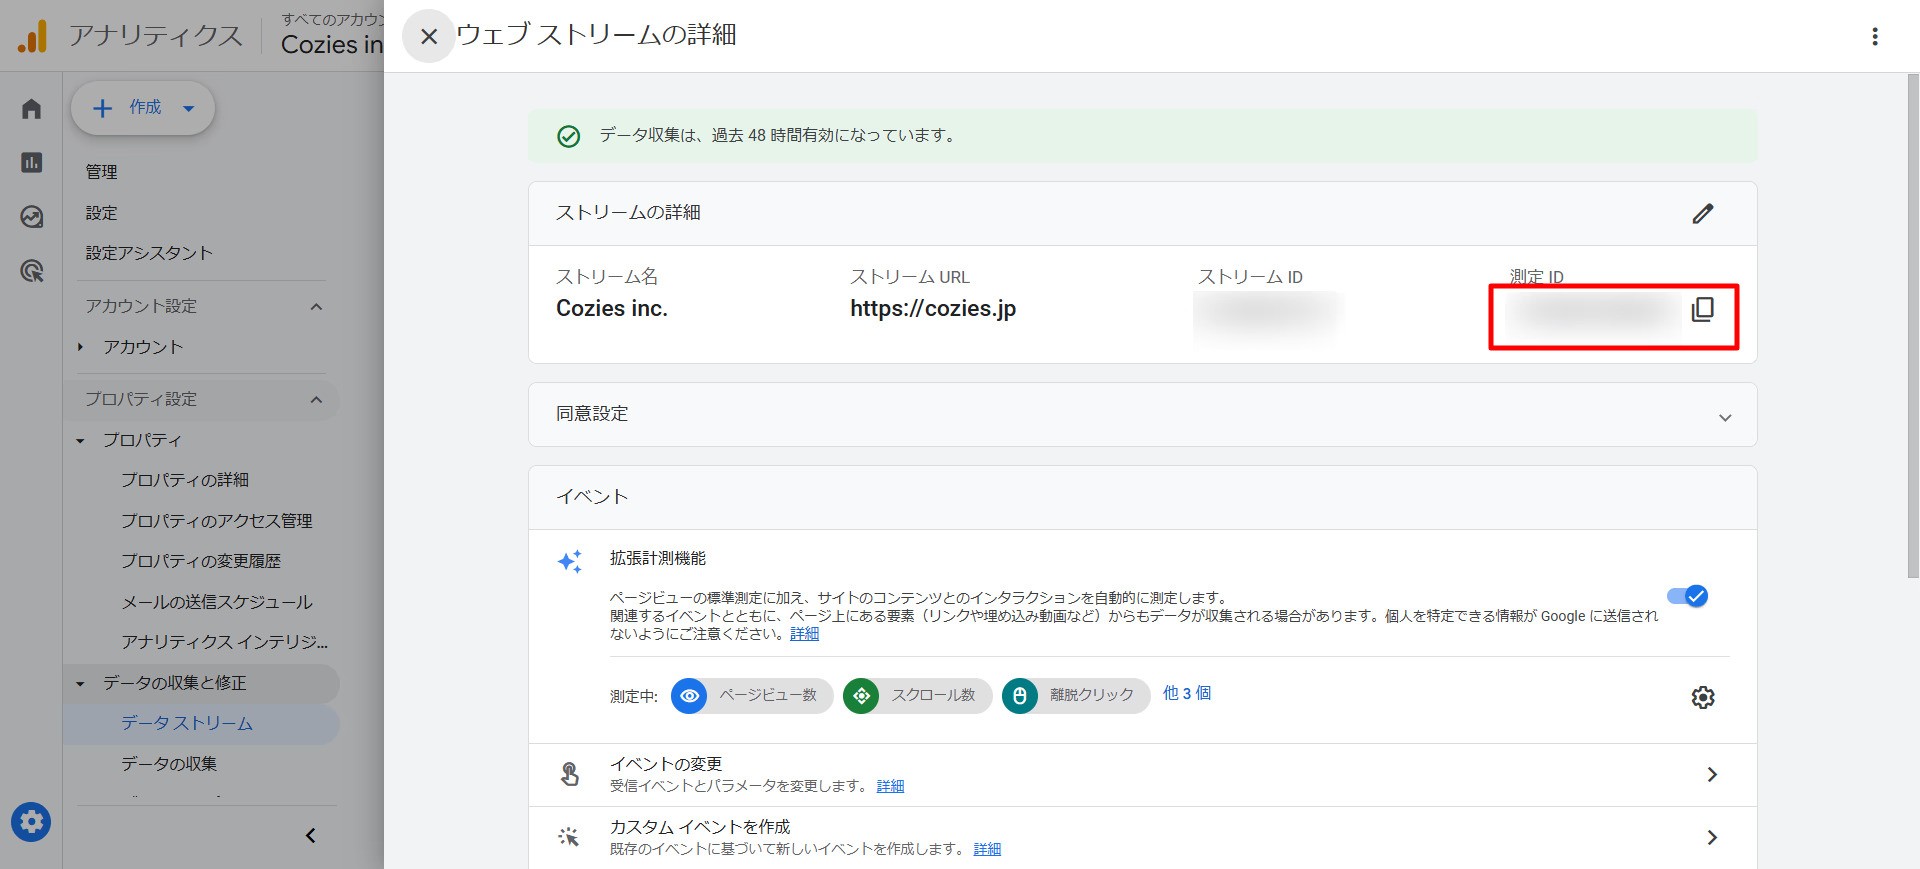Viewport: 1920px width, 869px height.
Task: Expand the 同意設定 section chevron
Action: point(1725,417)
